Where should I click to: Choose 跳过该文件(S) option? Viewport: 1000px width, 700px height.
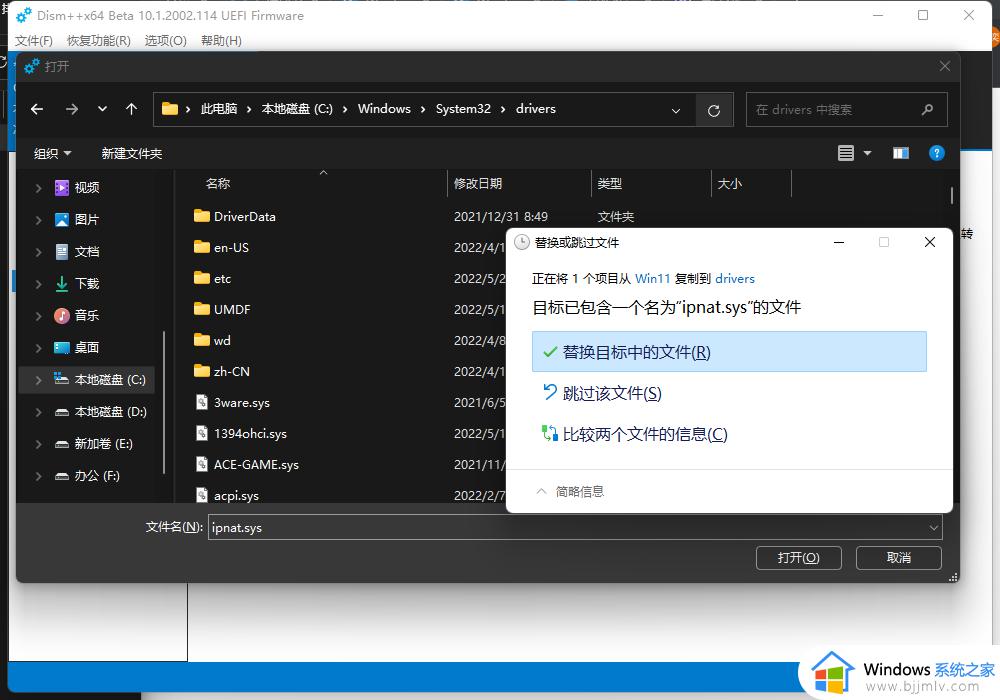[x=612, y=393]
